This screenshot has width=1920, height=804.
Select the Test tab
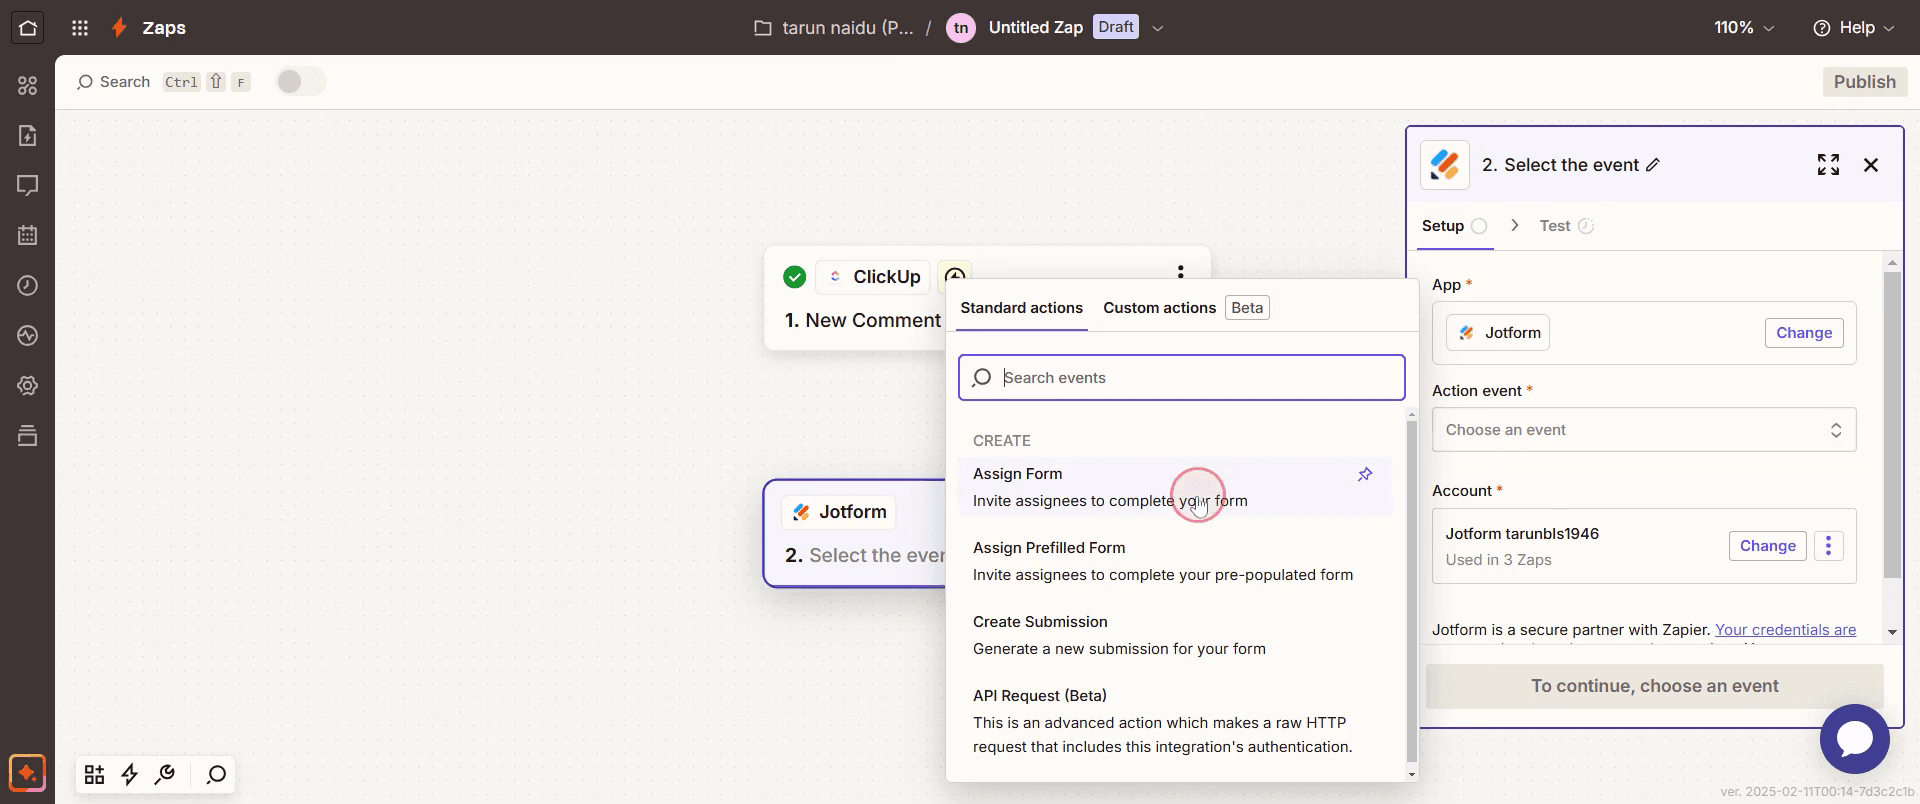[1566, 226]
